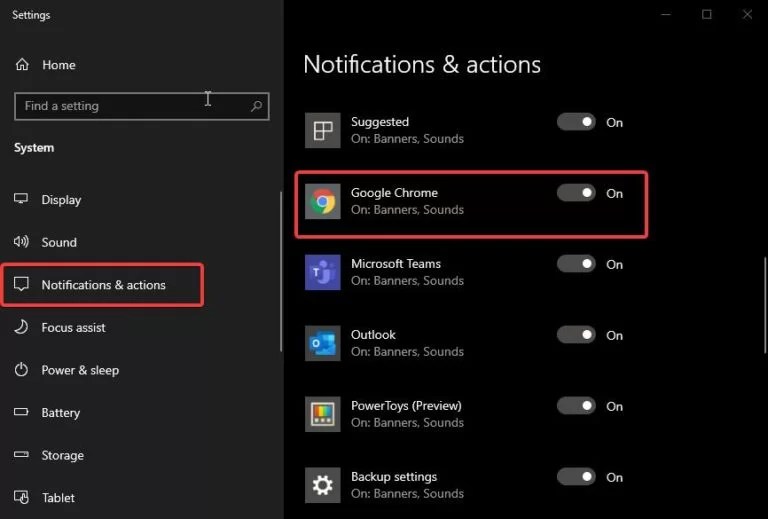Click the Battery icon in sidebar
This screenshot has height=519, width=768.
coord(21,412)
